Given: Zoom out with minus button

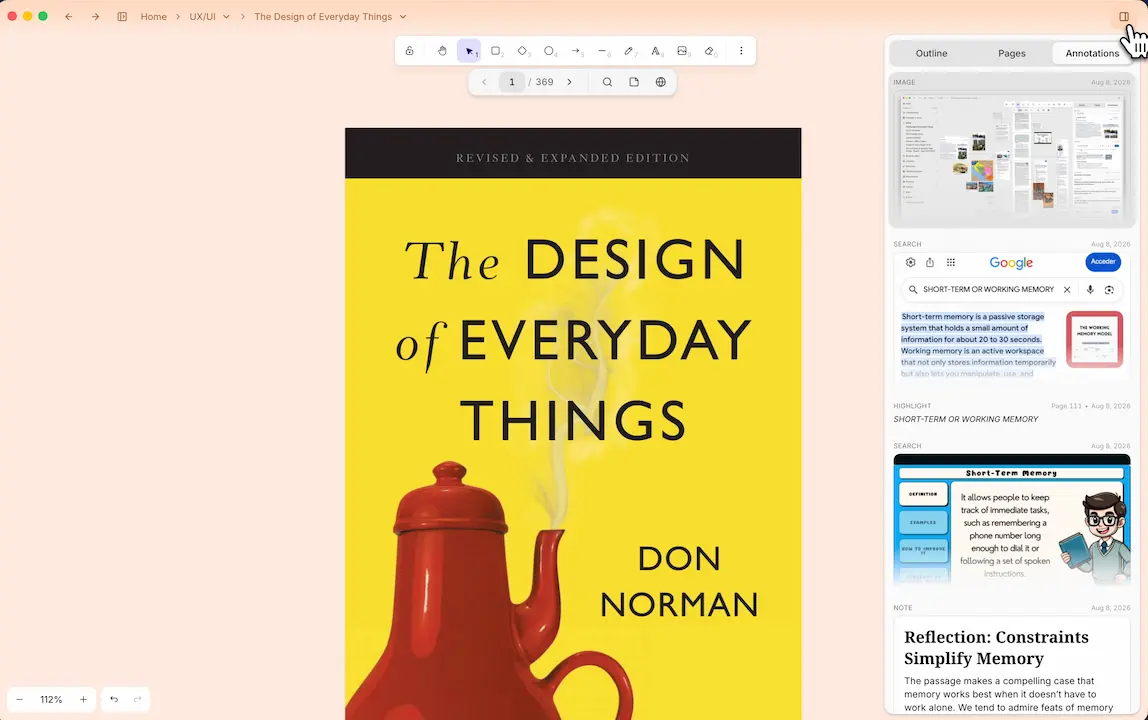Looking at the screenshot, I should point(20,699).
